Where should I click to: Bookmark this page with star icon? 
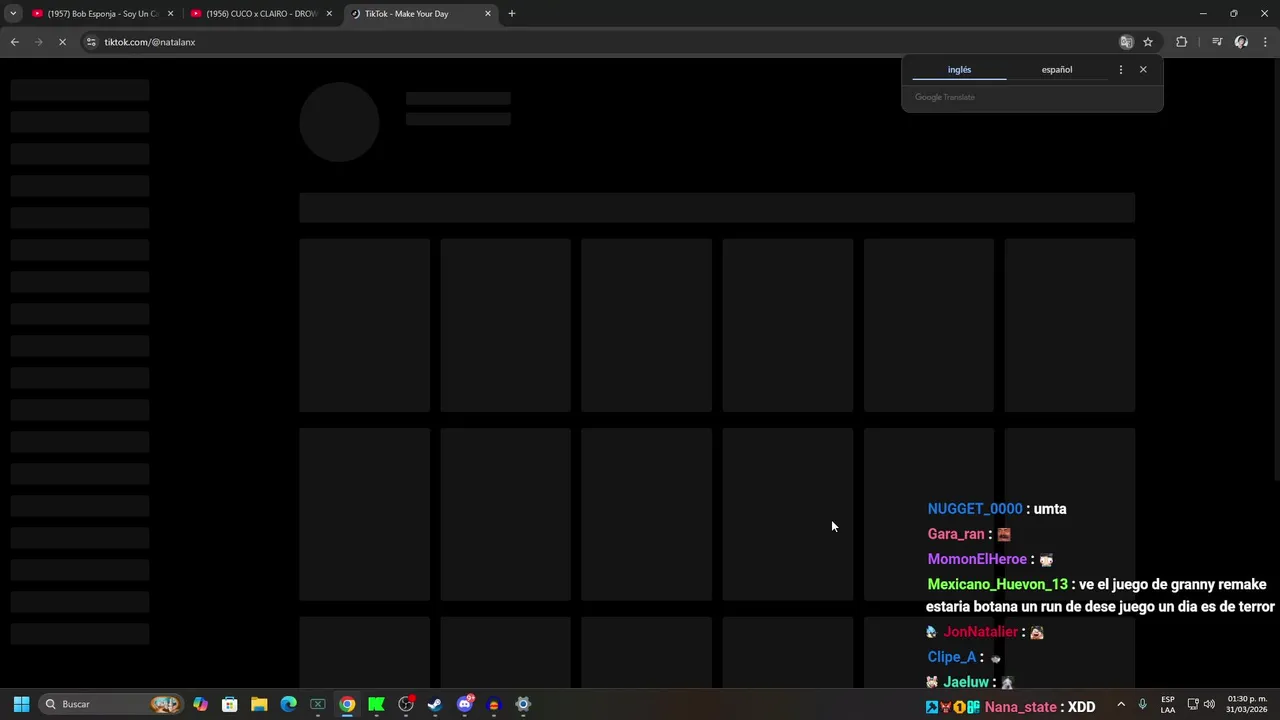click(1148, 42)
